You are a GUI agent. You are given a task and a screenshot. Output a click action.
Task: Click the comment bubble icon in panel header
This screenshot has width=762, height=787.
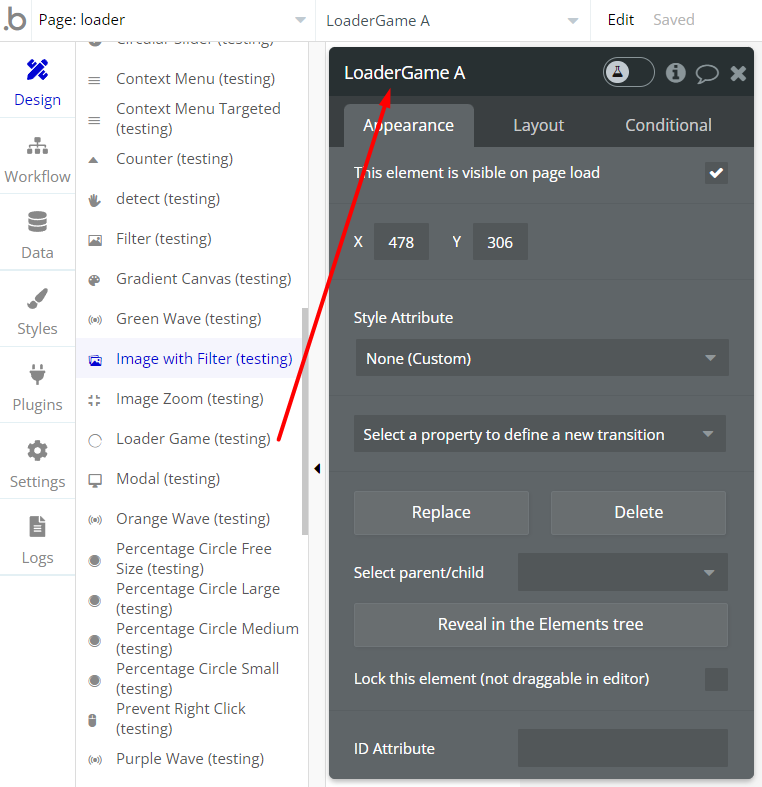pos(707,73)
